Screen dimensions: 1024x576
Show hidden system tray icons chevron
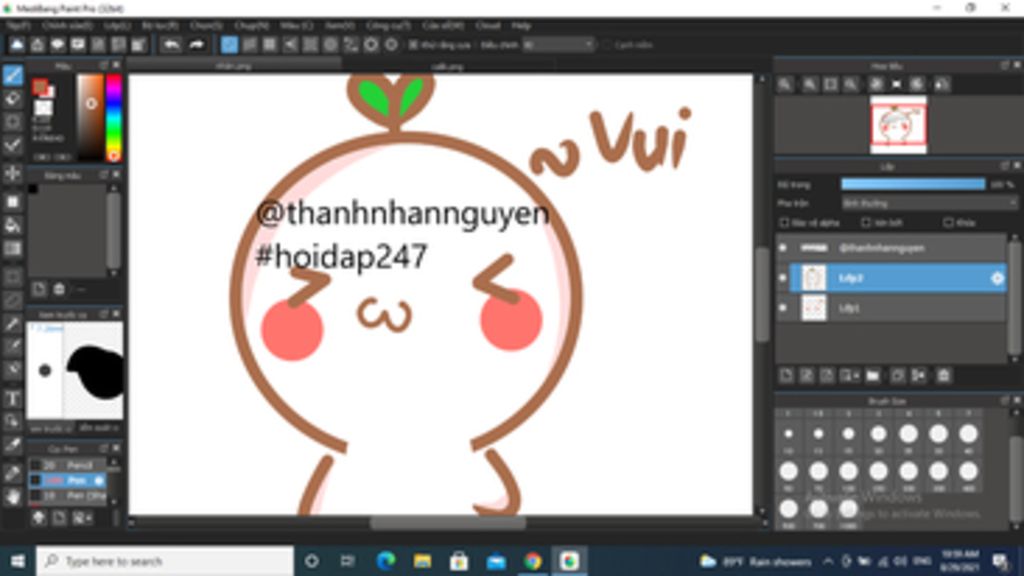coord(828,561)
